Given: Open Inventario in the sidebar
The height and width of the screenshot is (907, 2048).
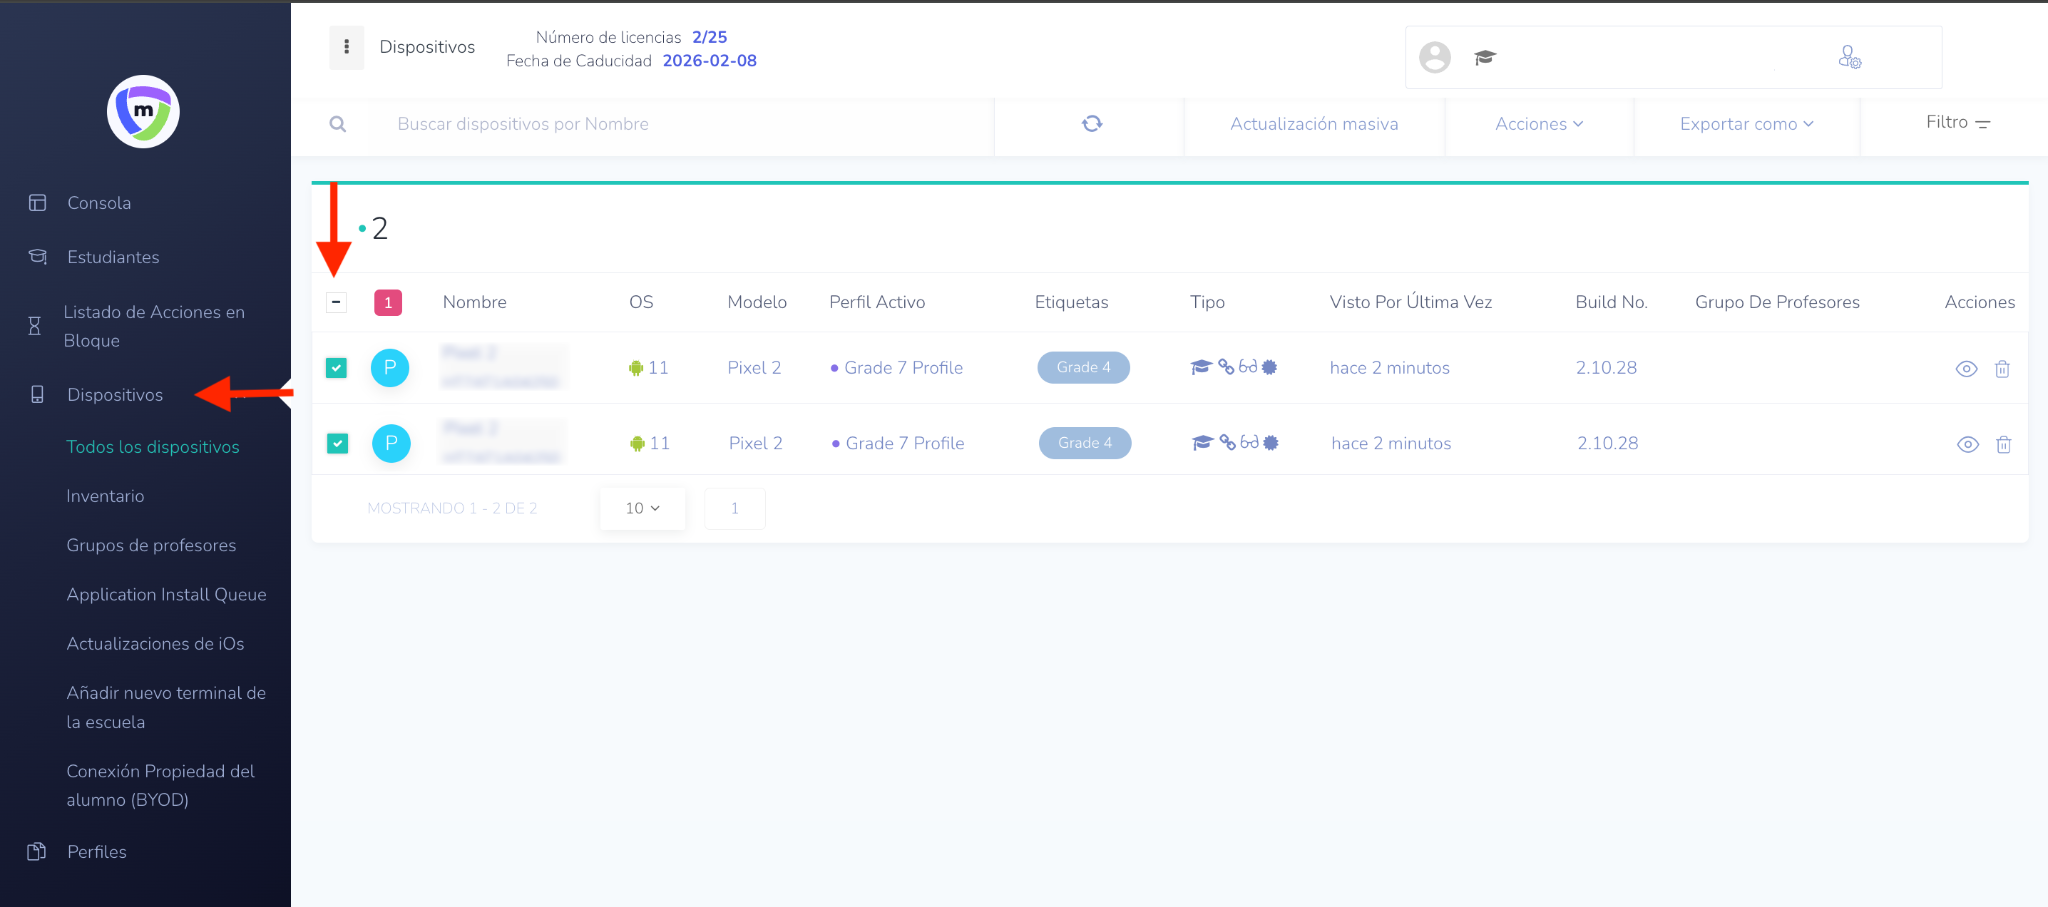Looking at the screenshot, I should (105, 496).
